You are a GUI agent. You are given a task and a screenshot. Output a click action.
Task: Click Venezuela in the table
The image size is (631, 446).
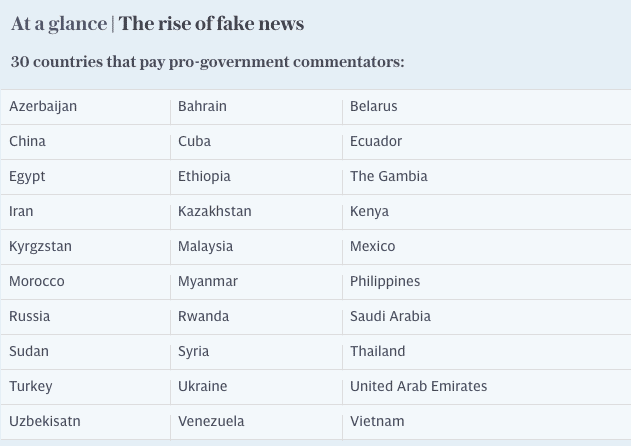click(x=211, y=421)
